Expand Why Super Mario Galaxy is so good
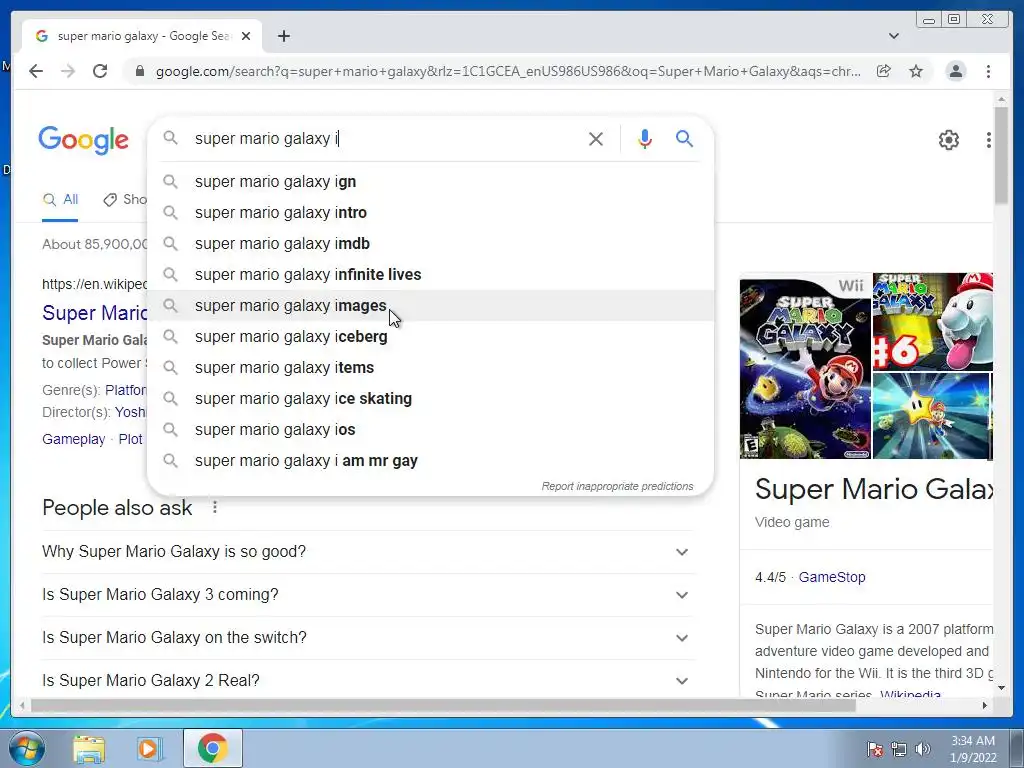This screenshot has width=1024, height=768. pyautogui.click(x=368, y=552)
